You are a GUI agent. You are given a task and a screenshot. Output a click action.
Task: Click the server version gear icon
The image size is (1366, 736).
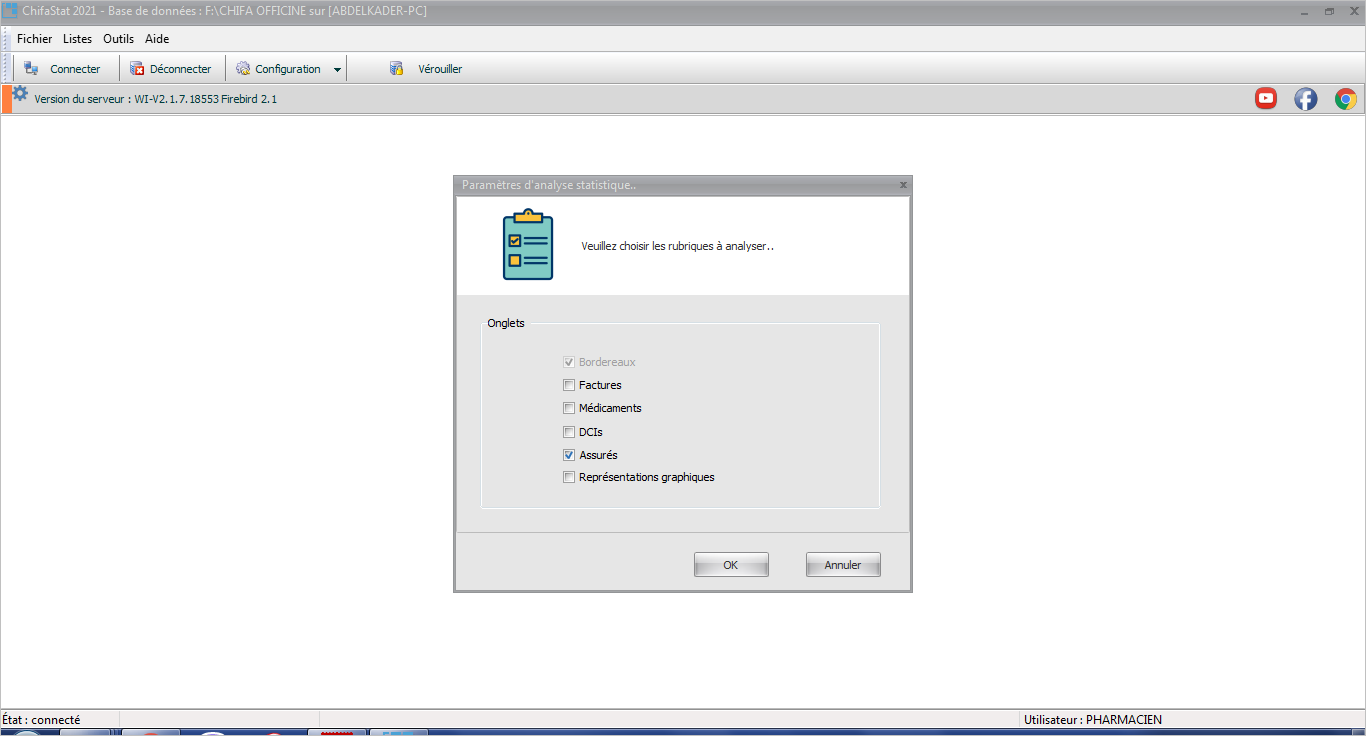coord(20,93)
